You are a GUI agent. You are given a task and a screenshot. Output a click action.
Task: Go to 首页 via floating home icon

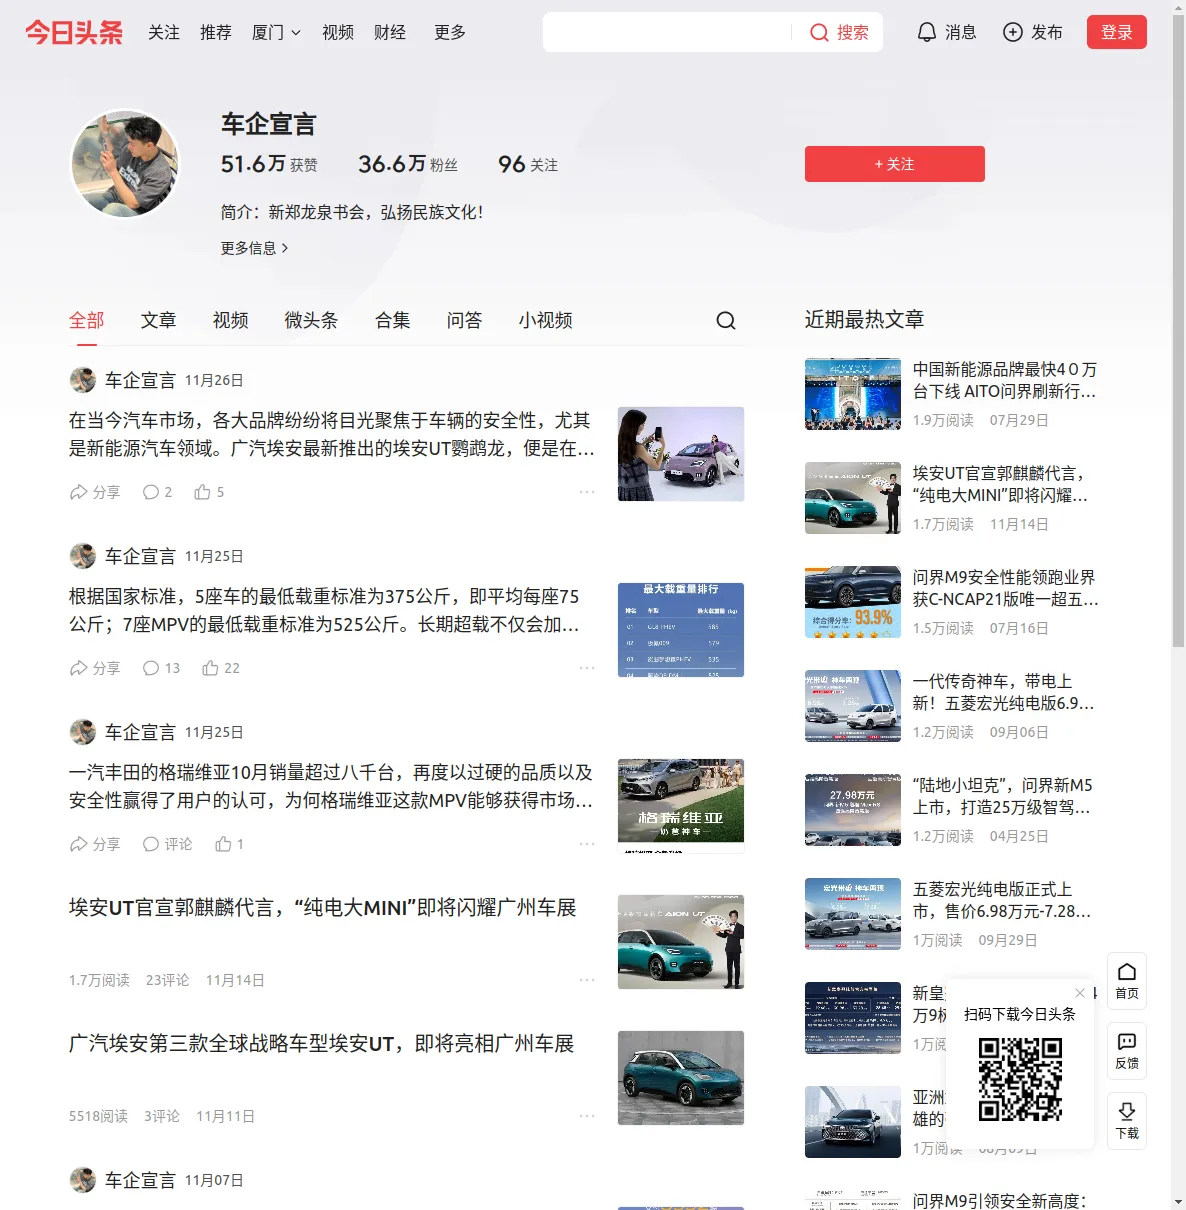click(x=1127, y=981)
